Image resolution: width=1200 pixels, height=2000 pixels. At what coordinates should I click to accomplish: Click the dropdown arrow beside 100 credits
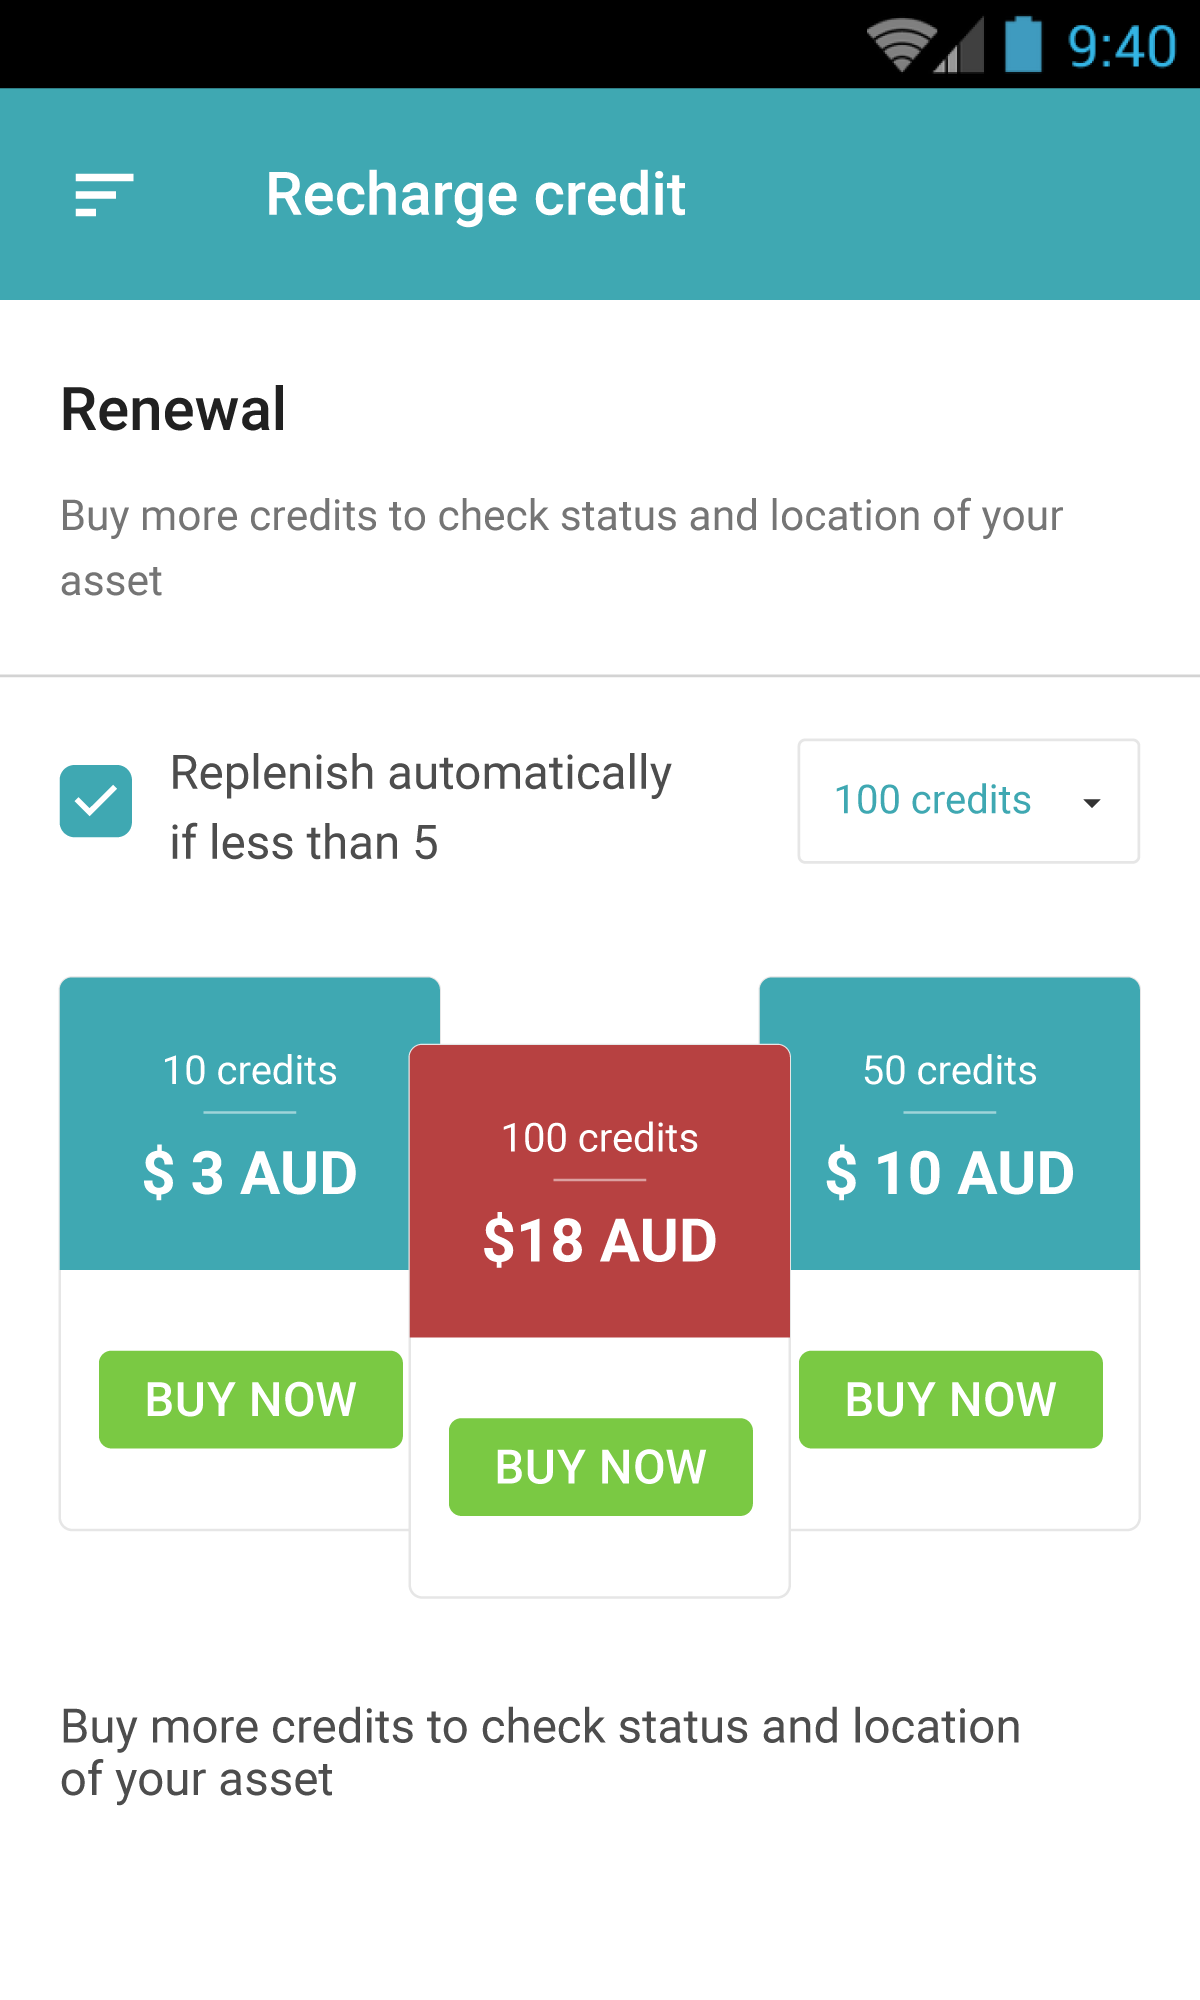pyautogui.click(x=1092, y=803)
